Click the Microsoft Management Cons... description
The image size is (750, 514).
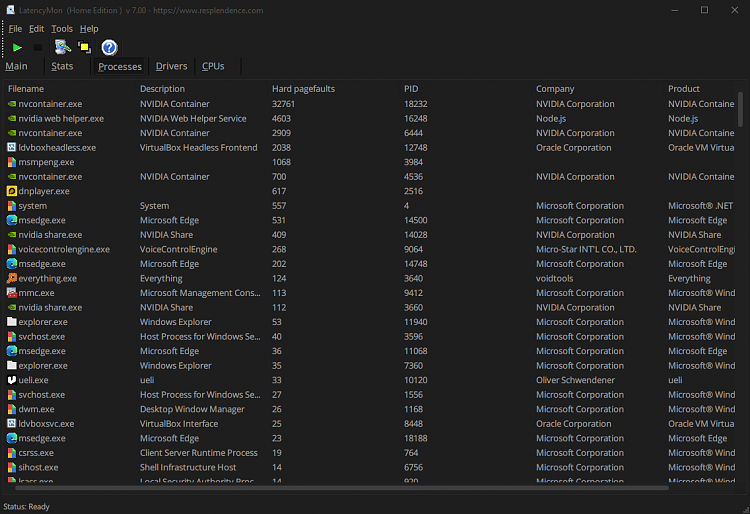200,293
